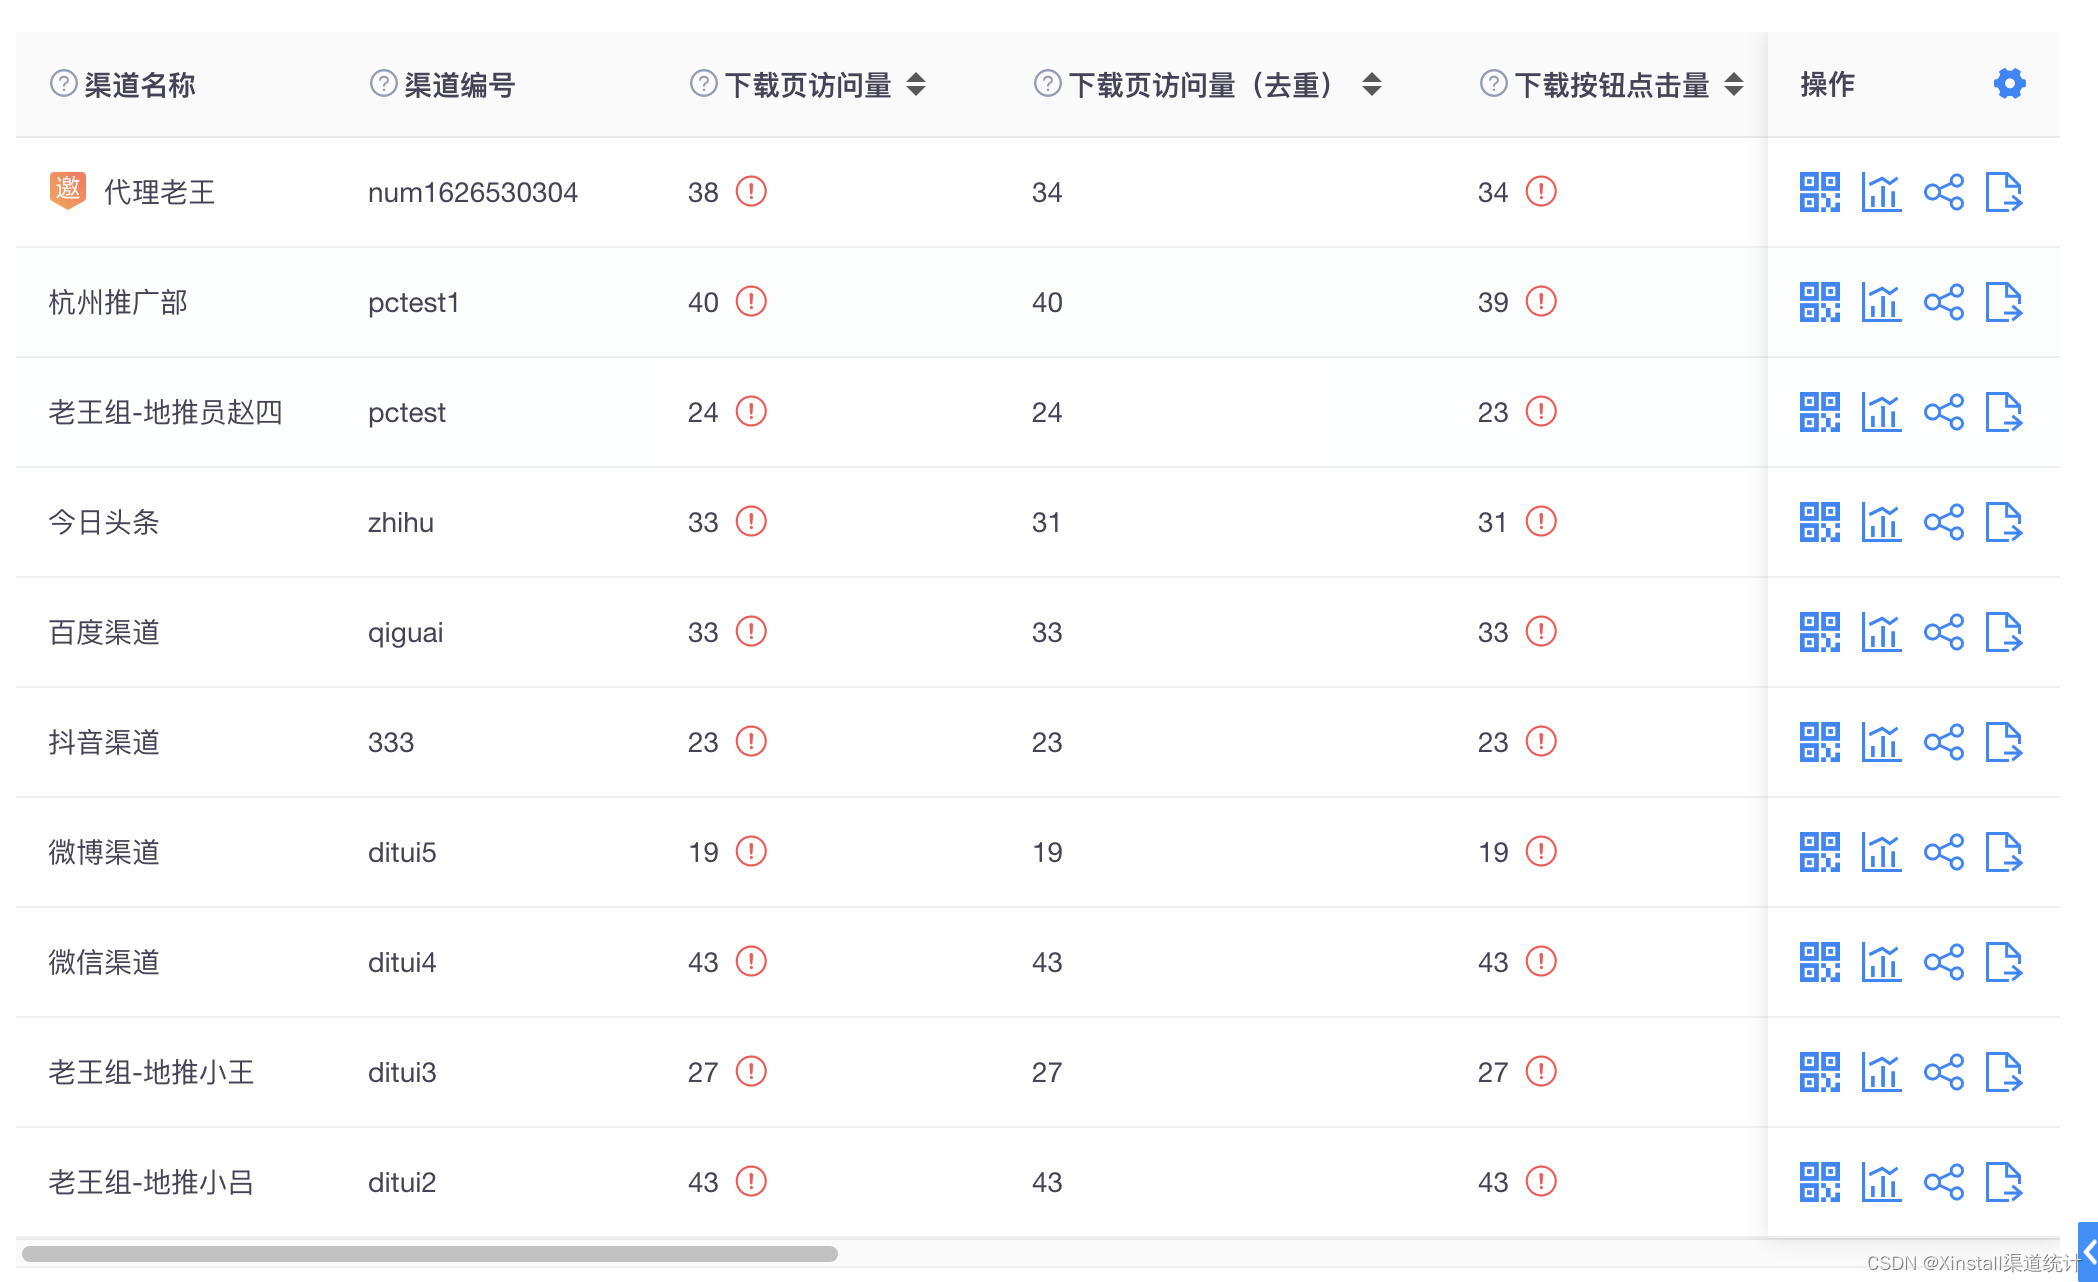Select channel code qiguai
The width and height of the screenshot is (2098, 1282).
pos(405,633)
